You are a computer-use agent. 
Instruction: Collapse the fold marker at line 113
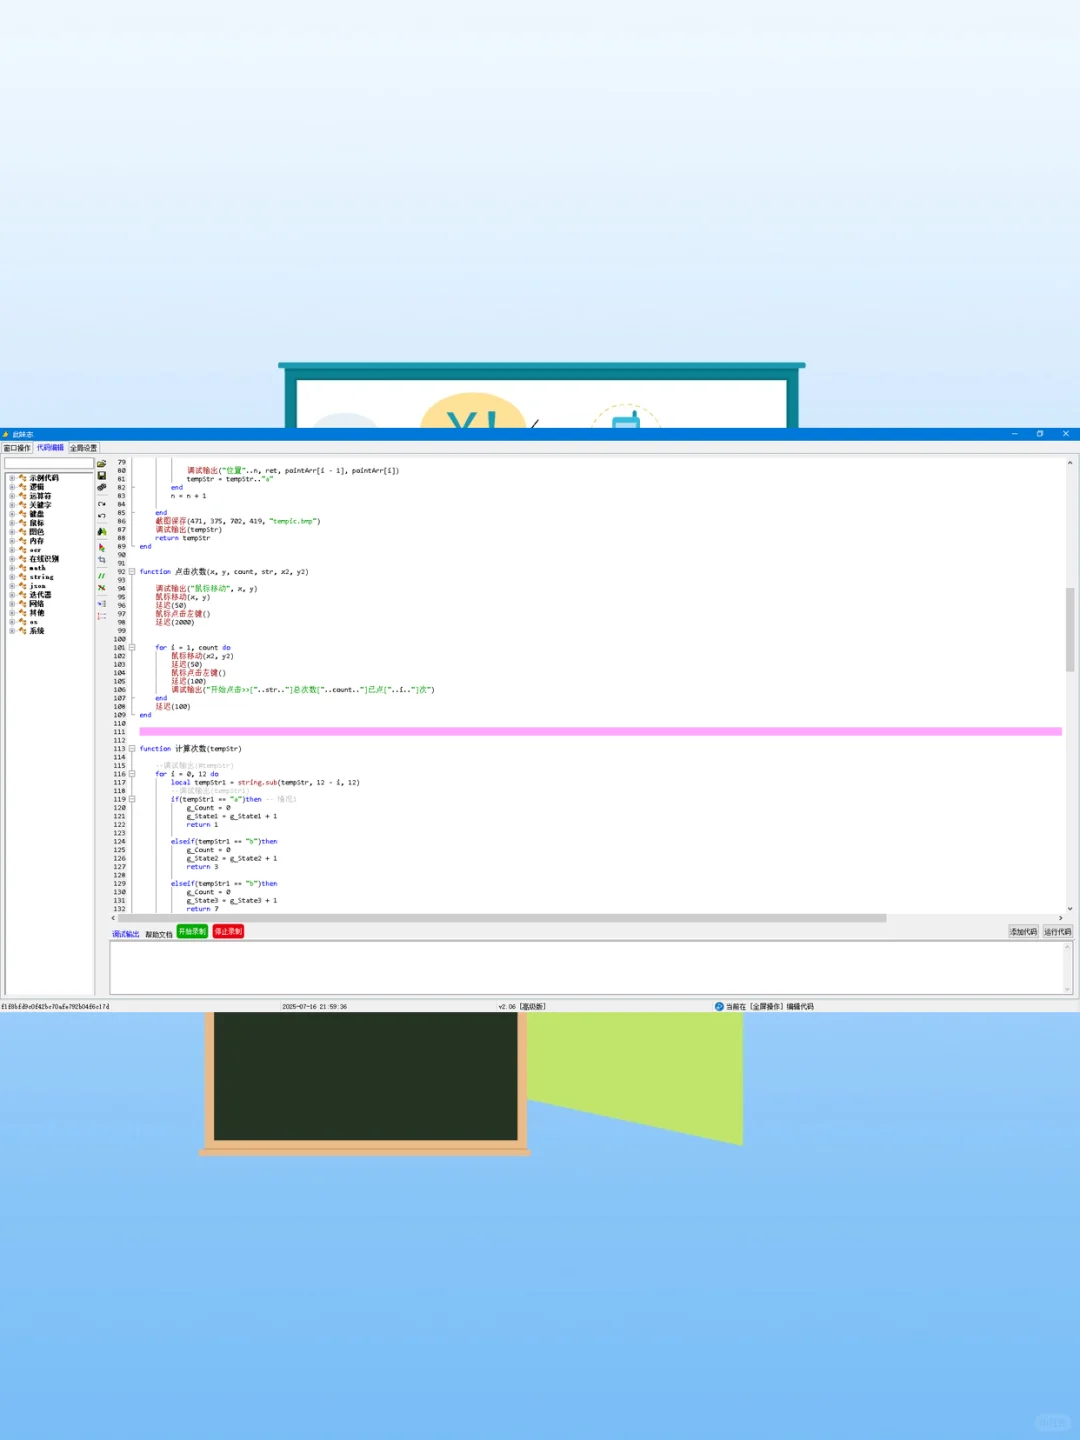(132, 748)
